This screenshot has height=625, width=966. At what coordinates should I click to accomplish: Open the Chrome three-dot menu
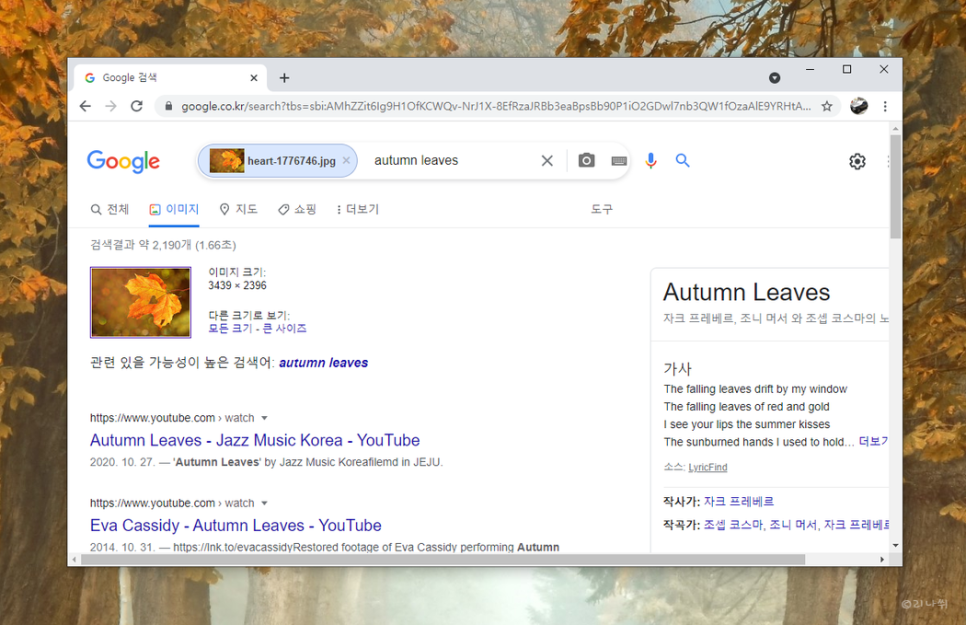(x=885, y=106)
